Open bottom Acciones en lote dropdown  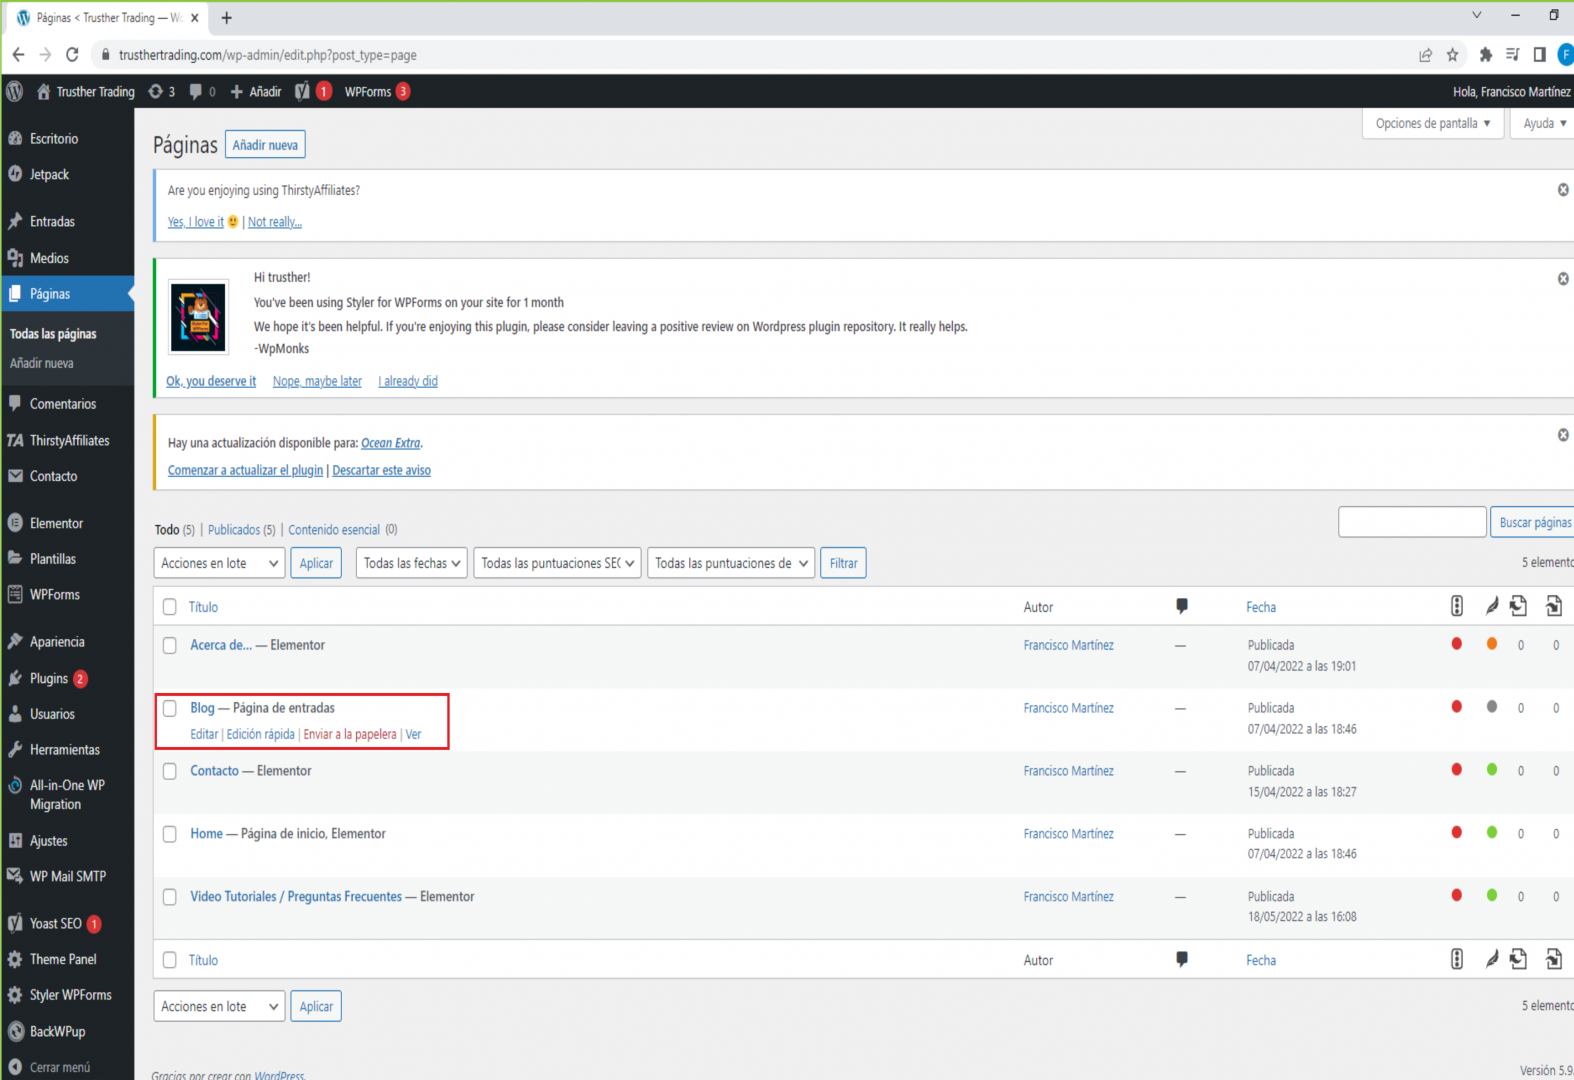pyautogui.click(x=220, y=1006)
